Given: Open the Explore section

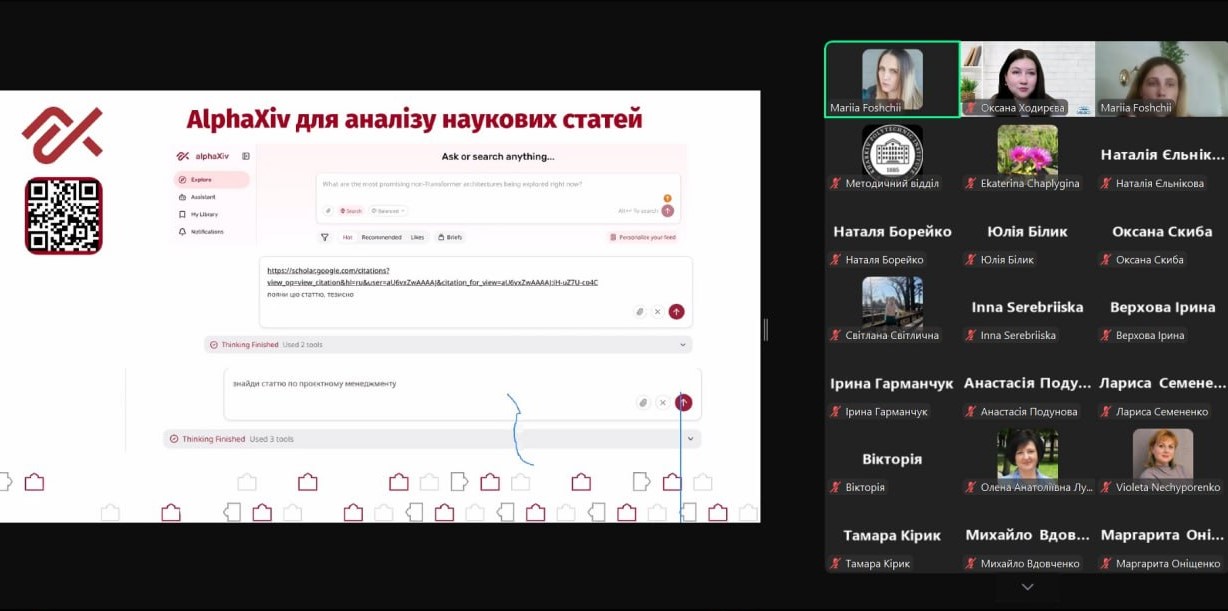Looking at the screenshot, I should click(211, 180).
